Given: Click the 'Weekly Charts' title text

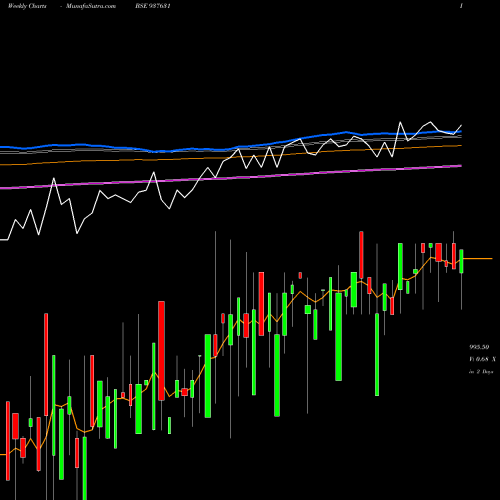Looking at the screenshot, I should coord(27,6).
